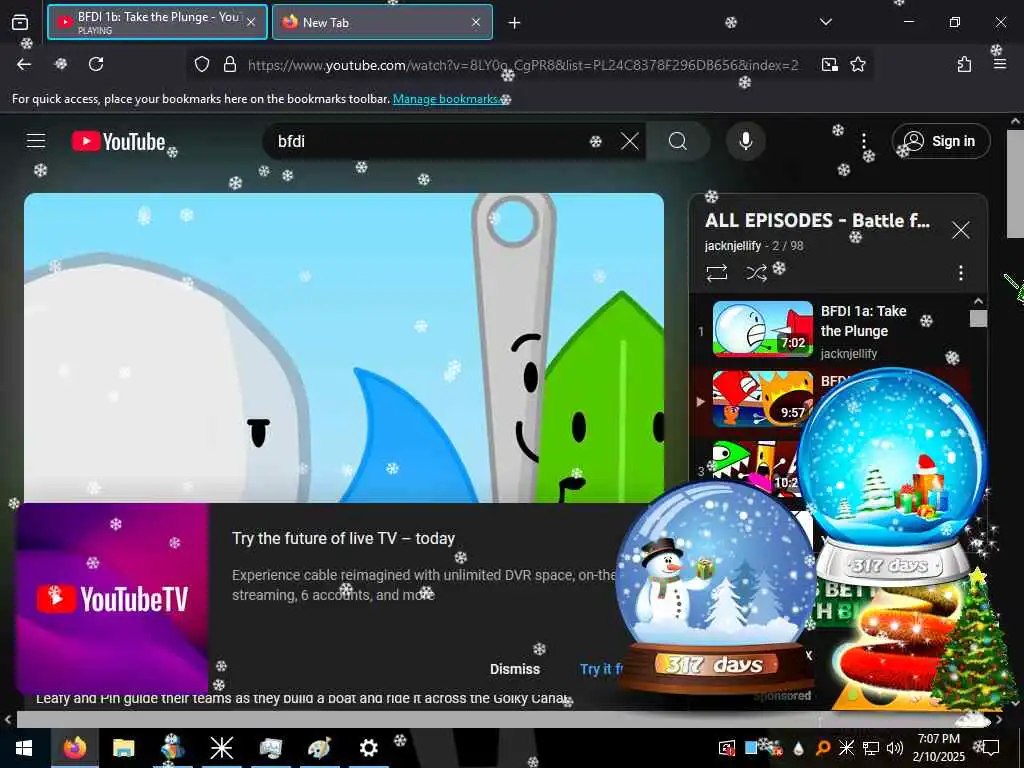Click the YouTube URL address bar
This screenshot has width=1024, height=768.
522,65
